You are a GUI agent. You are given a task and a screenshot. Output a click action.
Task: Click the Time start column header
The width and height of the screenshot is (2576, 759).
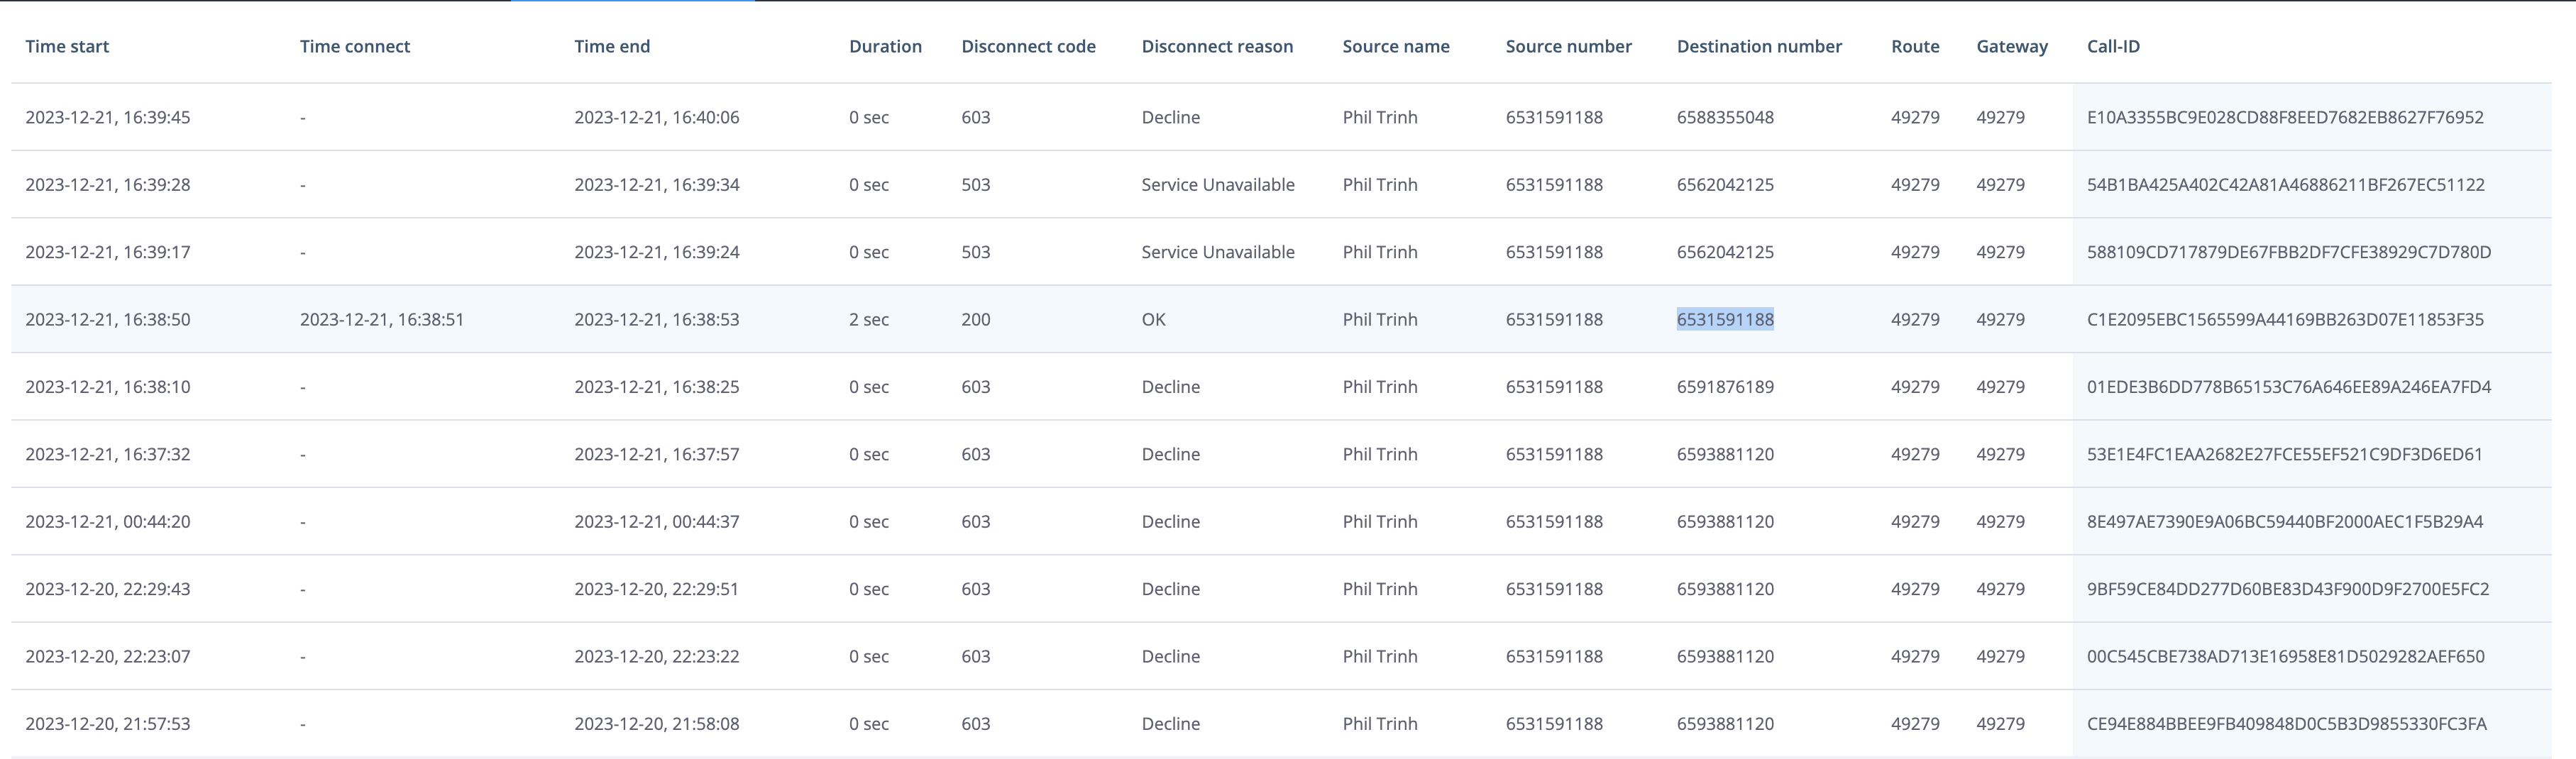point(67,46)
